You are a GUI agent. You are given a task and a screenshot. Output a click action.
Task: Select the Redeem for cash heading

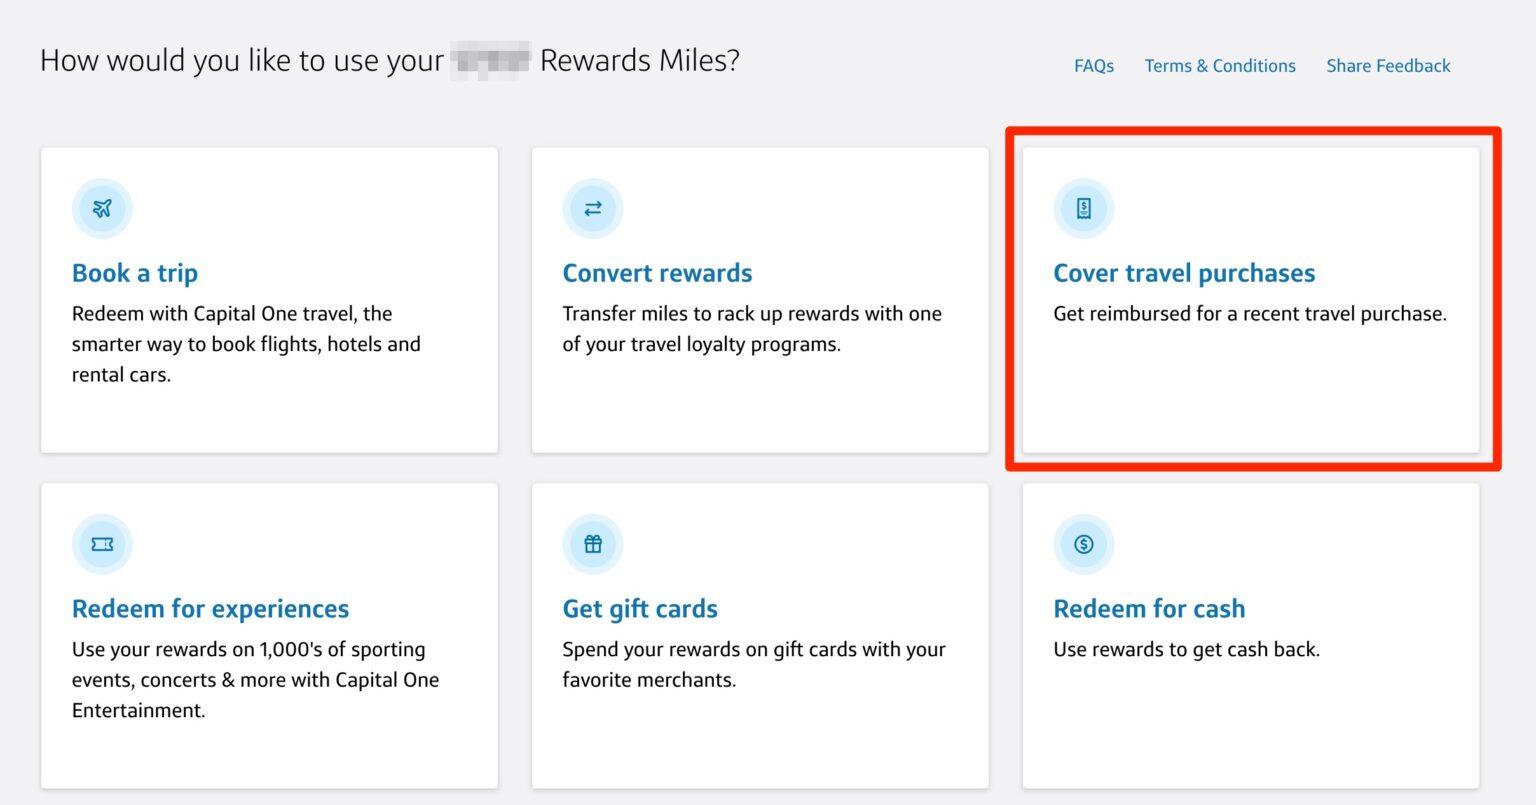coord(1149,609)
